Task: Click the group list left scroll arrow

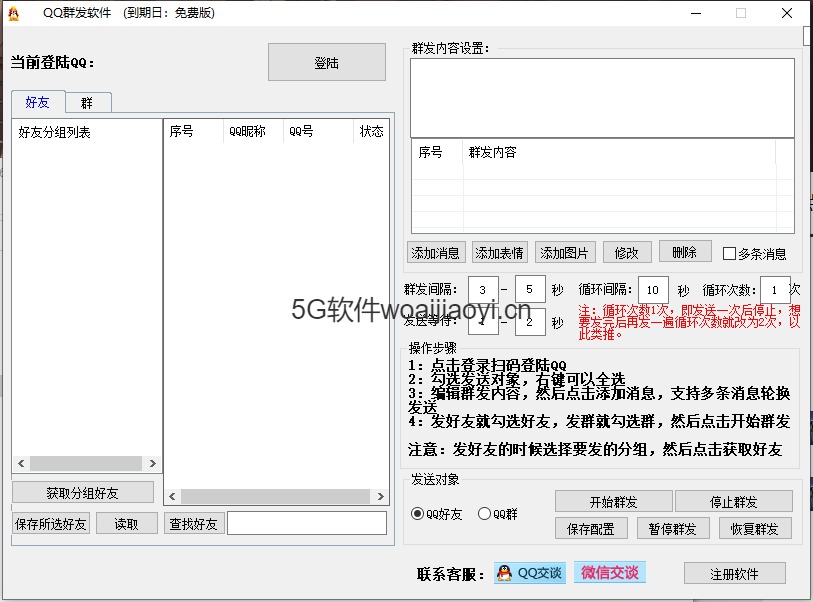Action: (21, 463)
